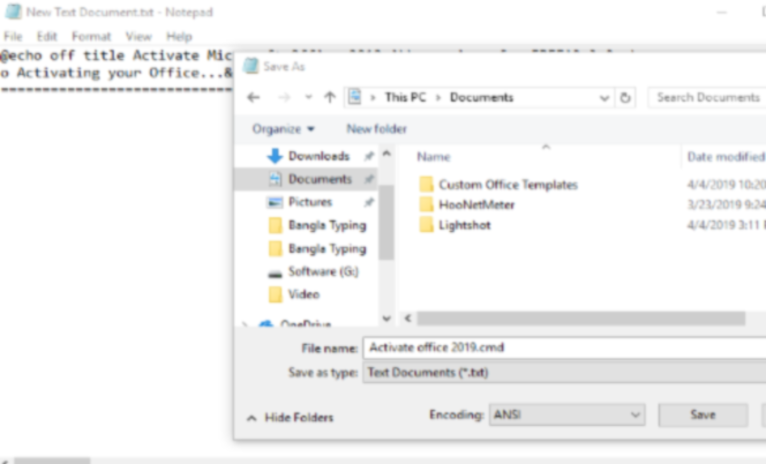The height and width of the screenshot is (464, 766).
Task: Click the navigation pane scroll down arrow
Action: [386, 318]
